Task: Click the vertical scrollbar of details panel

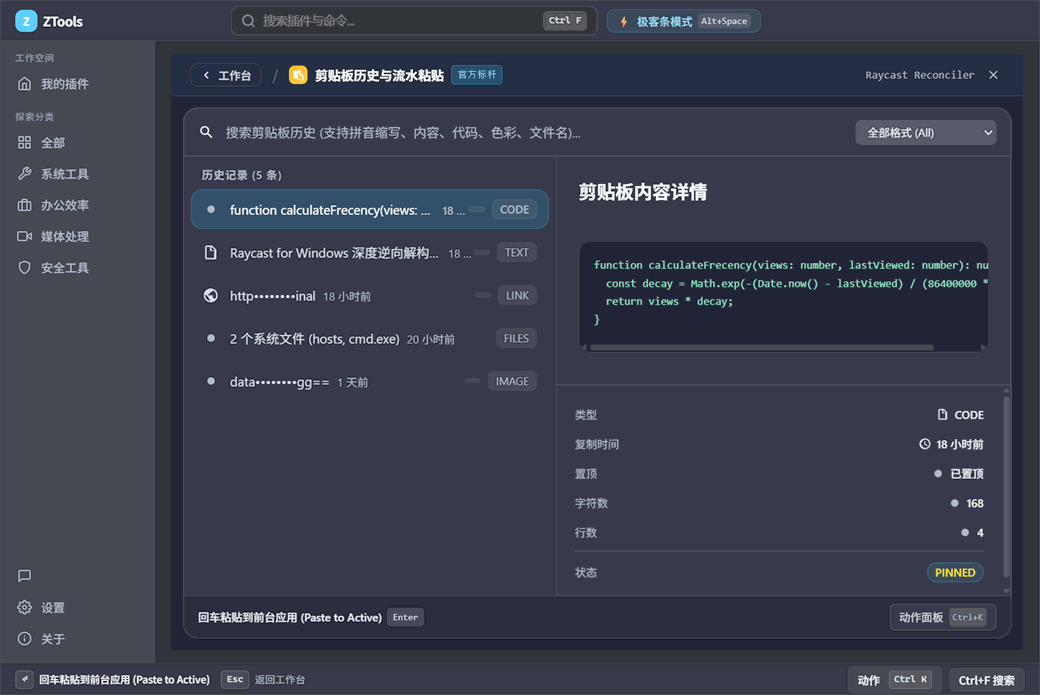Action: tap(1006, 486)
